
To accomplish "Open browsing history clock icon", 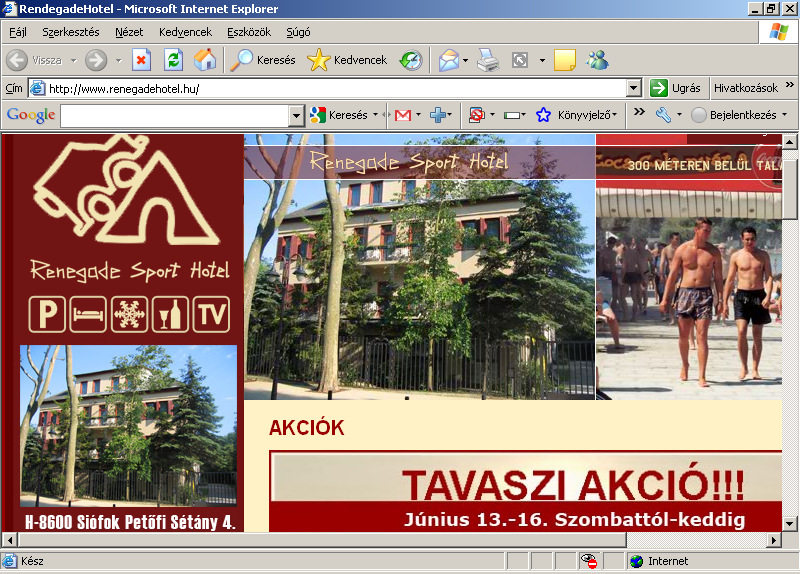I will click(x=411, y=60).
